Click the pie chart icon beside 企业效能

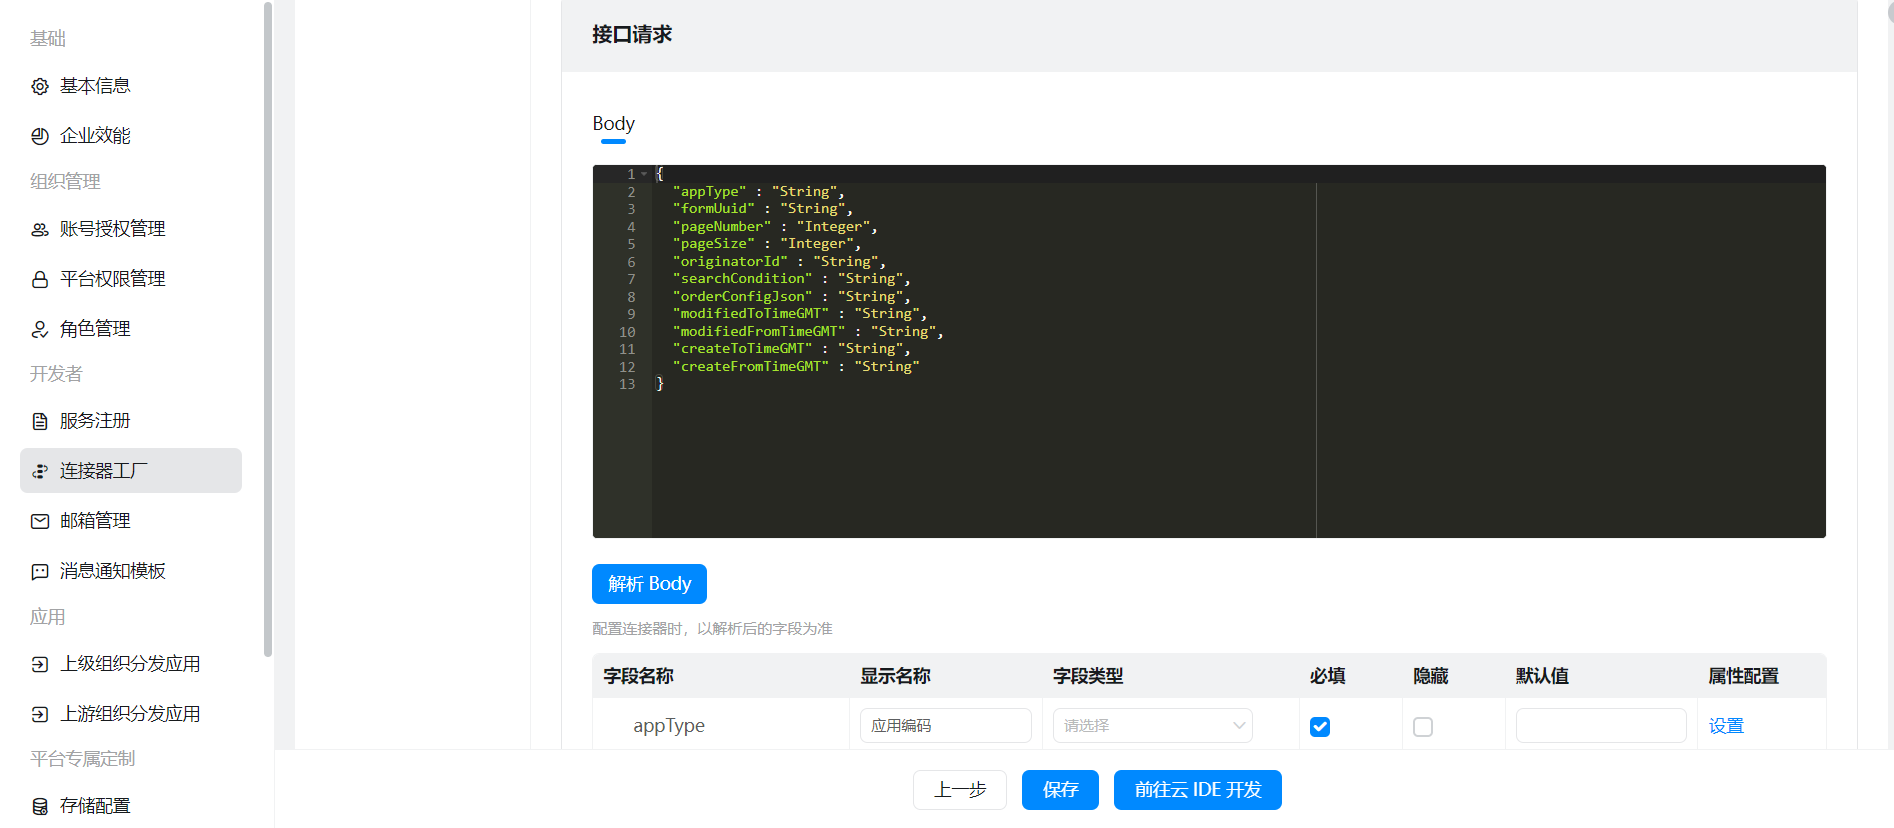click(40, 137)
